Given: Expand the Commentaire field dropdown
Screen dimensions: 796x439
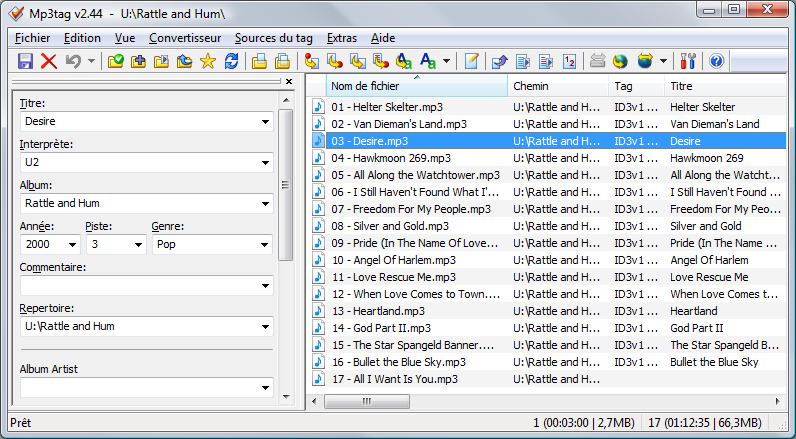Looking at the screenshot, I should pos(265,286).
